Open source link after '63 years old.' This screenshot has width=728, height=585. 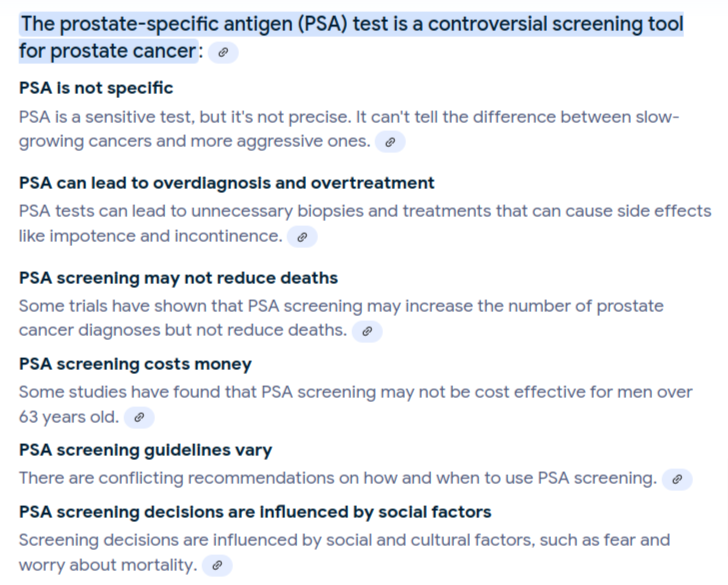pyautogui.click(x=139, y=417)
